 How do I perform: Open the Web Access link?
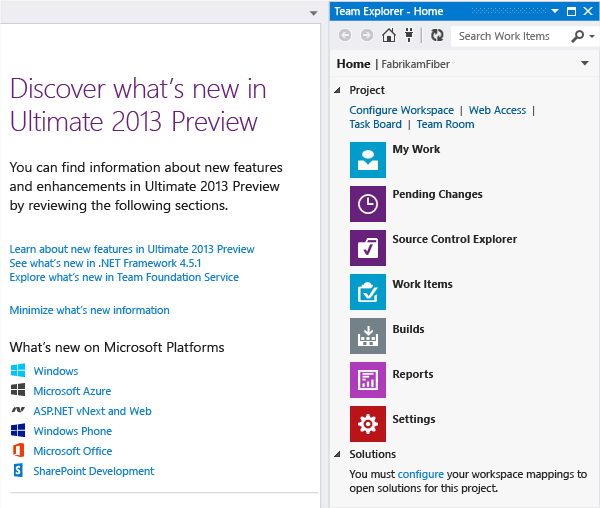click(497, 110)
